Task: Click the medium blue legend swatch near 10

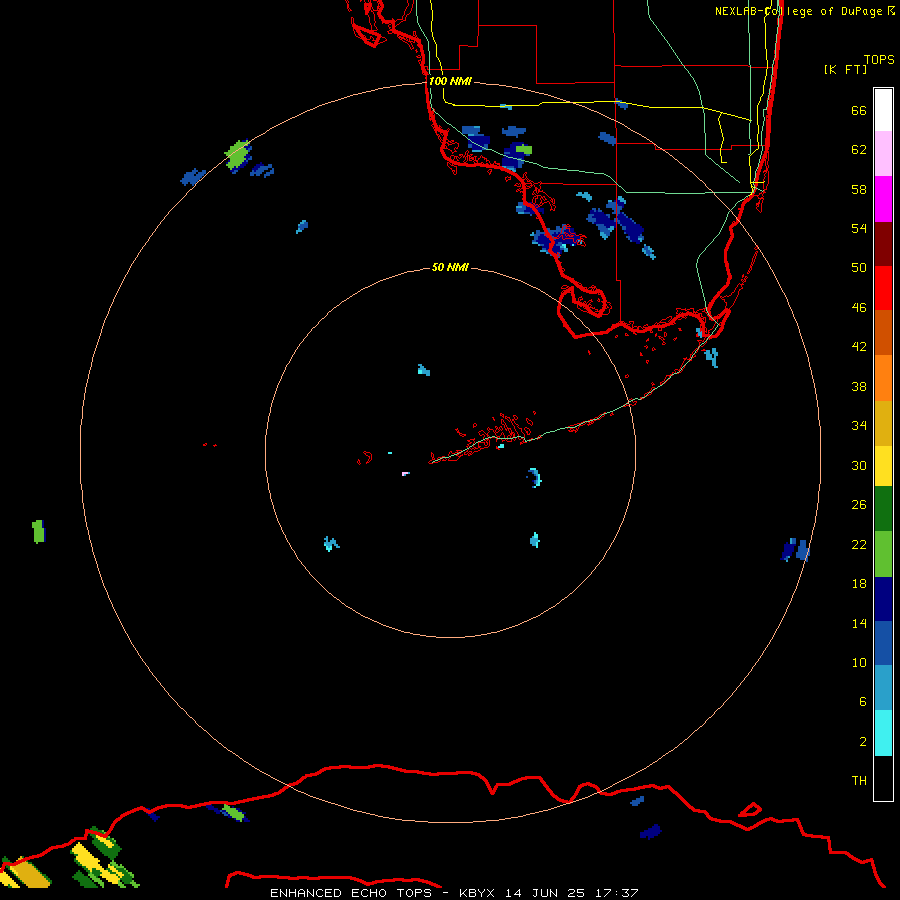Action: [883, 643]
